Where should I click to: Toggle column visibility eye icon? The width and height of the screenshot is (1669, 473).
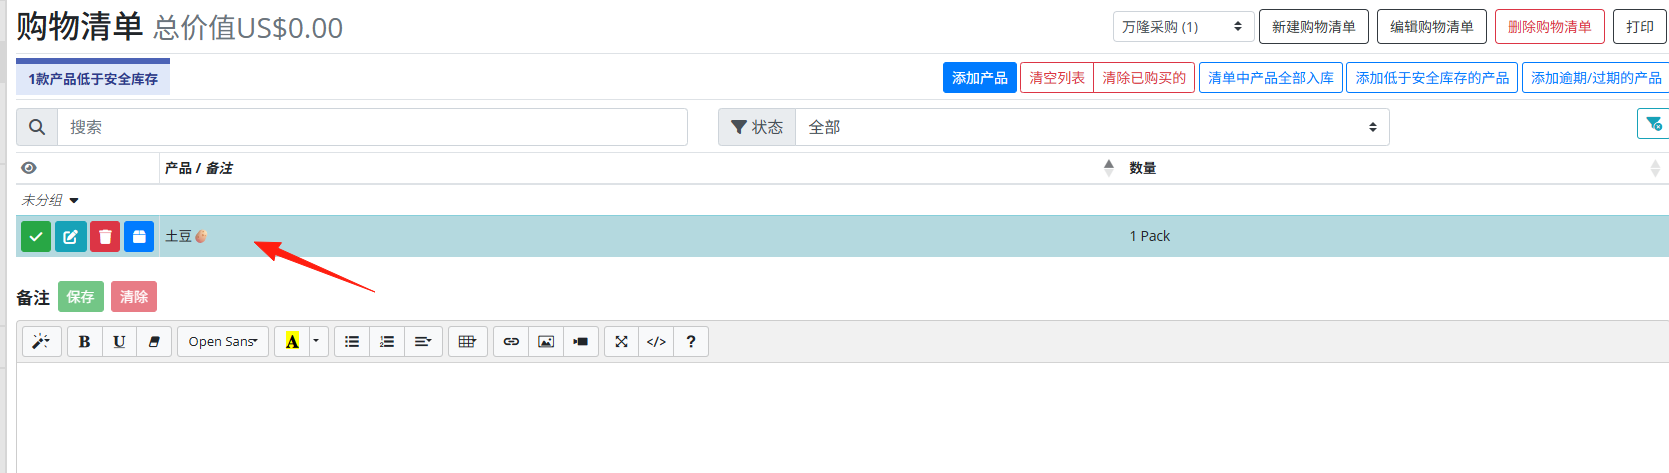[29, 168]
